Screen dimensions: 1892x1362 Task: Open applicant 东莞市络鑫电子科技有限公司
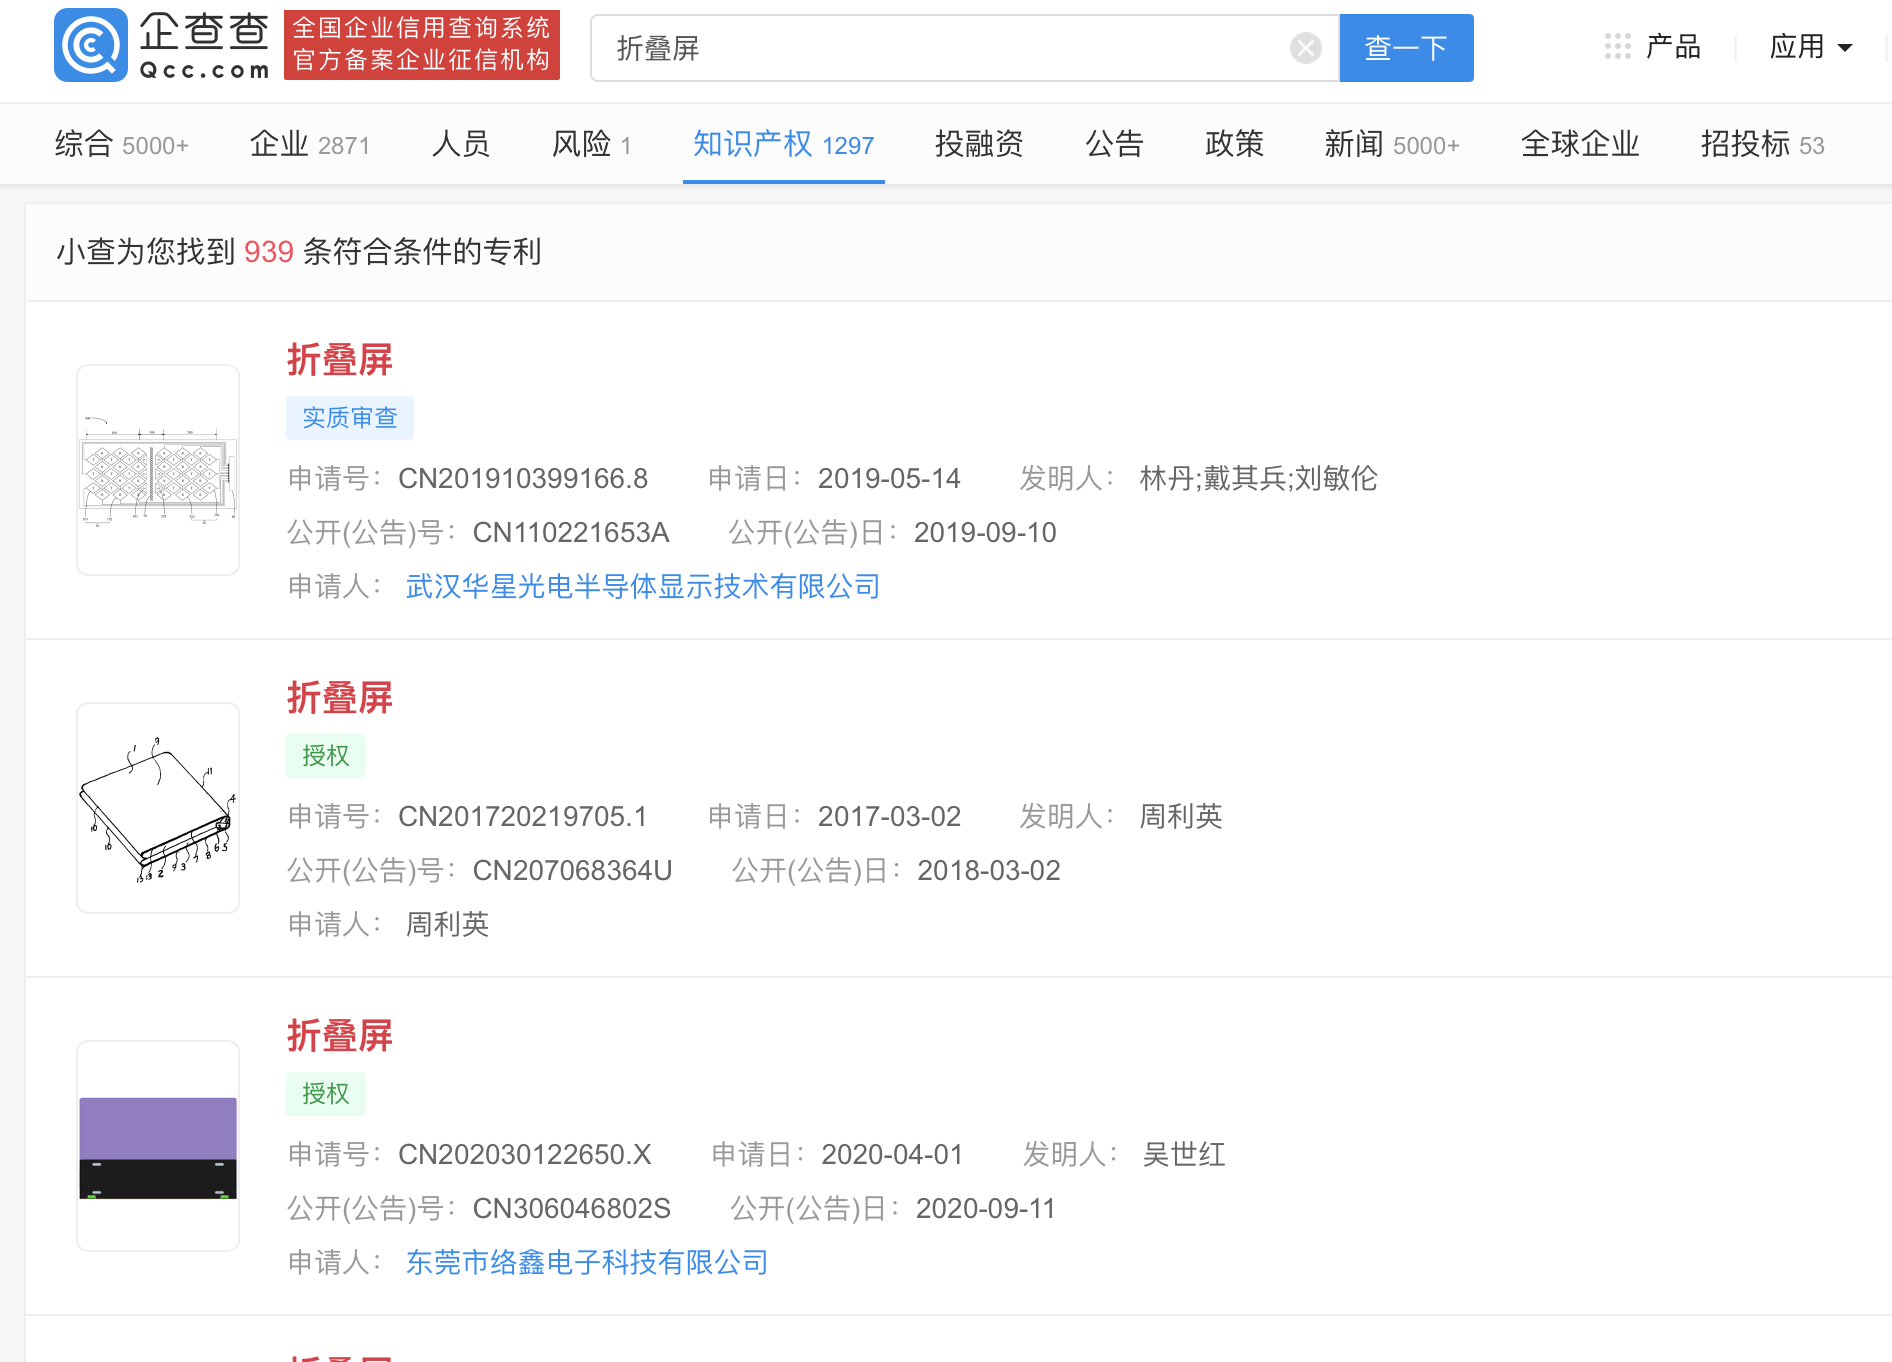587,1262
